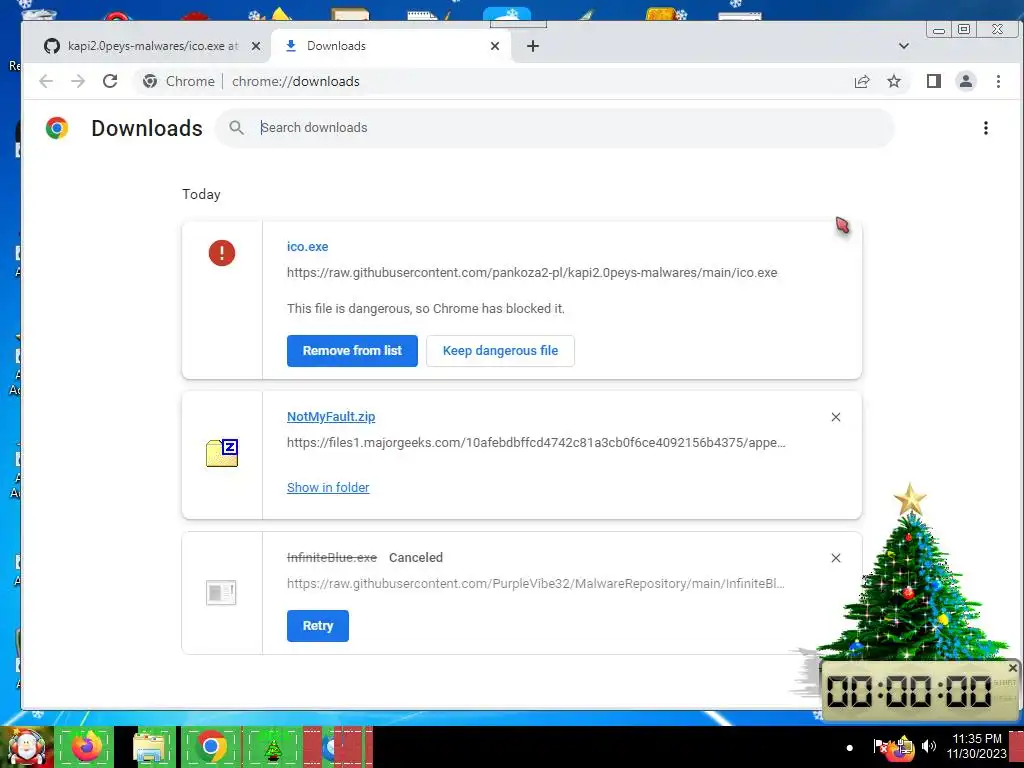Click the Action Center flag icon

pos(880,746)
